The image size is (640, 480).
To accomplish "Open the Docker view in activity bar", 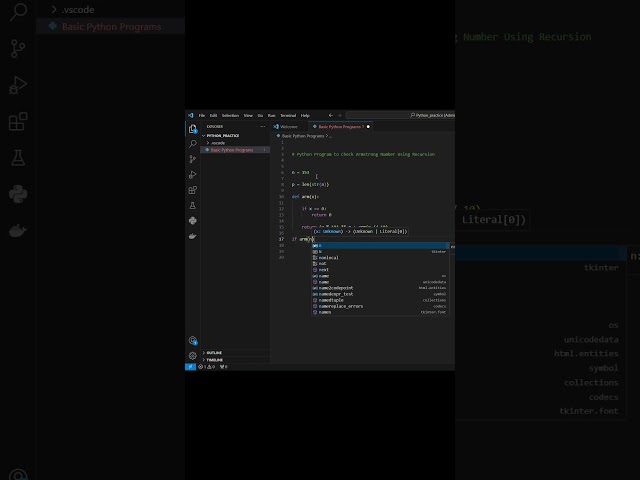I will tap(193, 236).
